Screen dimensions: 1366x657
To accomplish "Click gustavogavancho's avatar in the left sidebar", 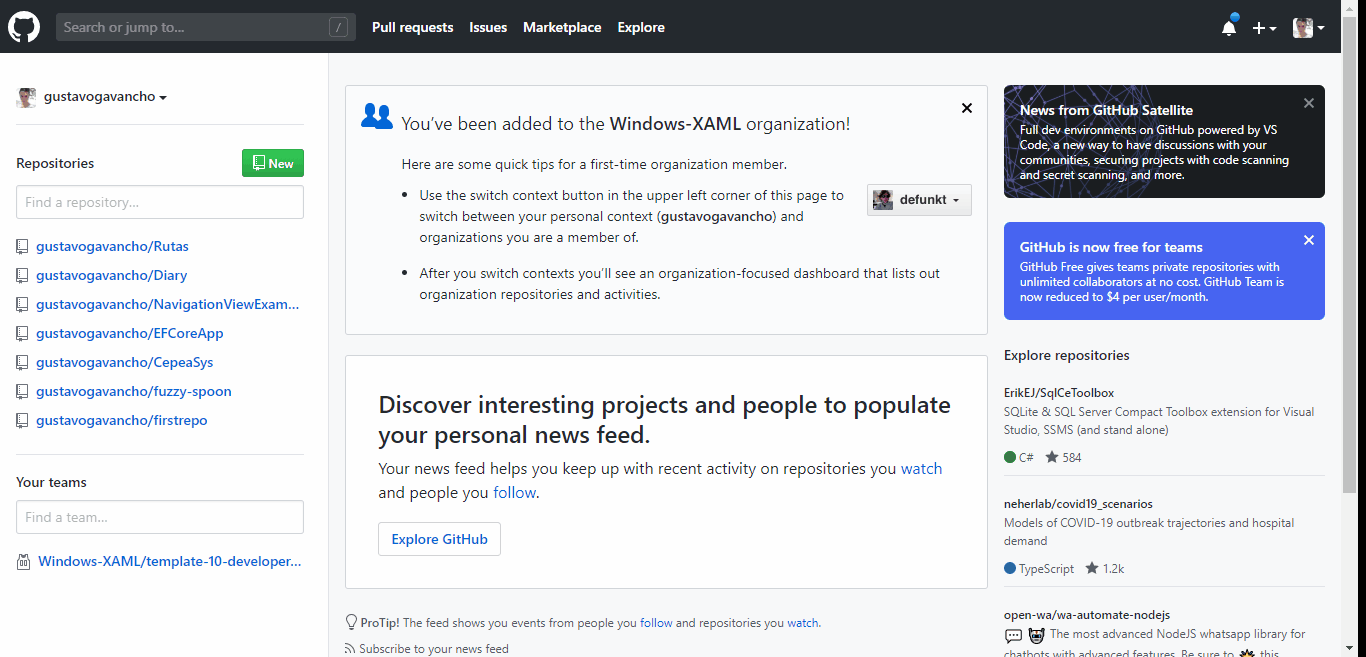I will [26, 96].
